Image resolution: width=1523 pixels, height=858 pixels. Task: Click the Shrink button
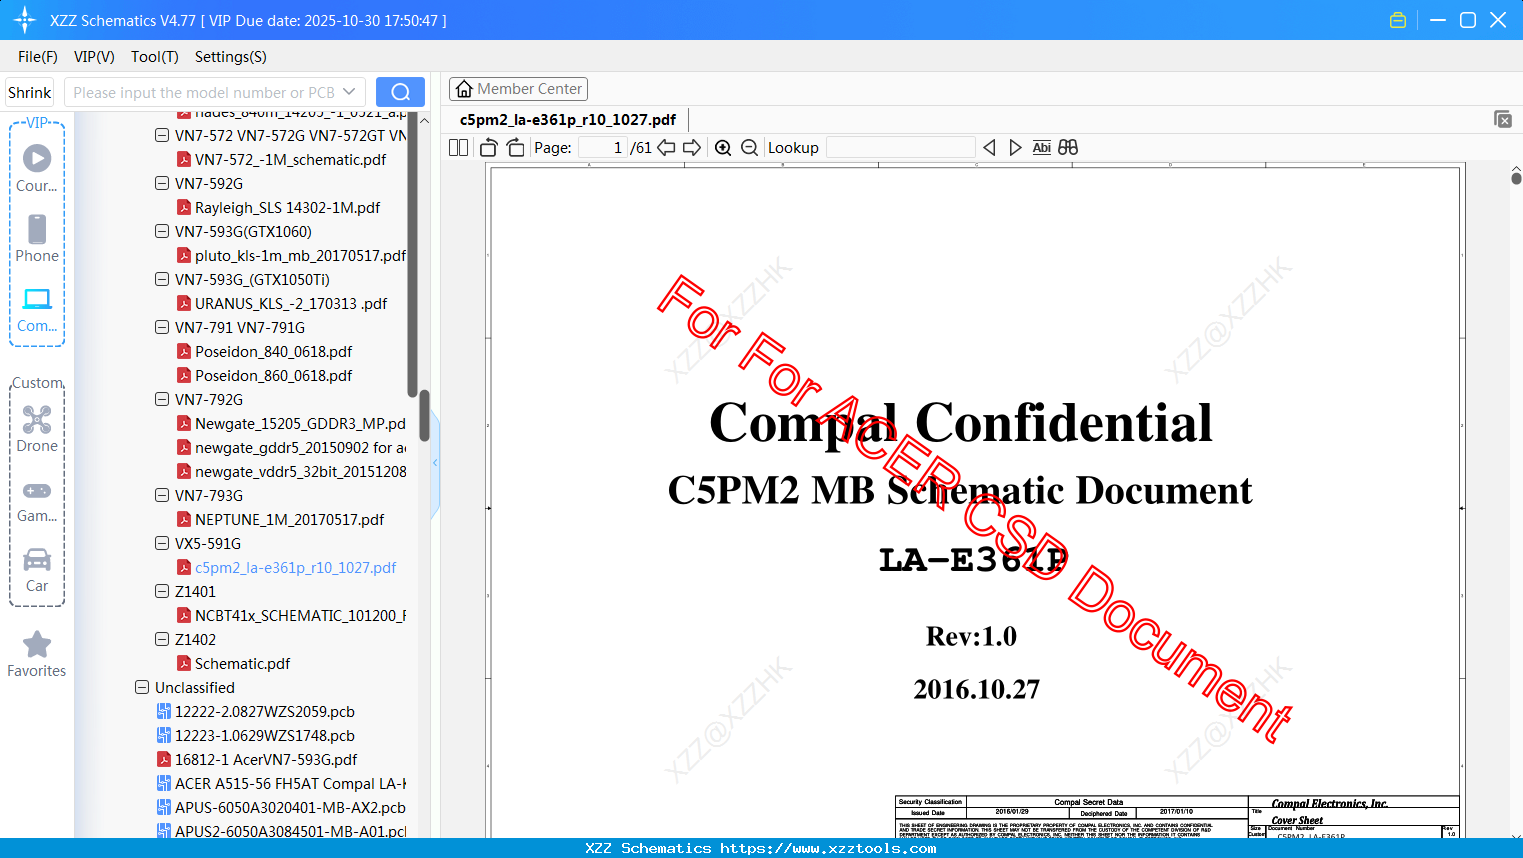tap(30, 92)
